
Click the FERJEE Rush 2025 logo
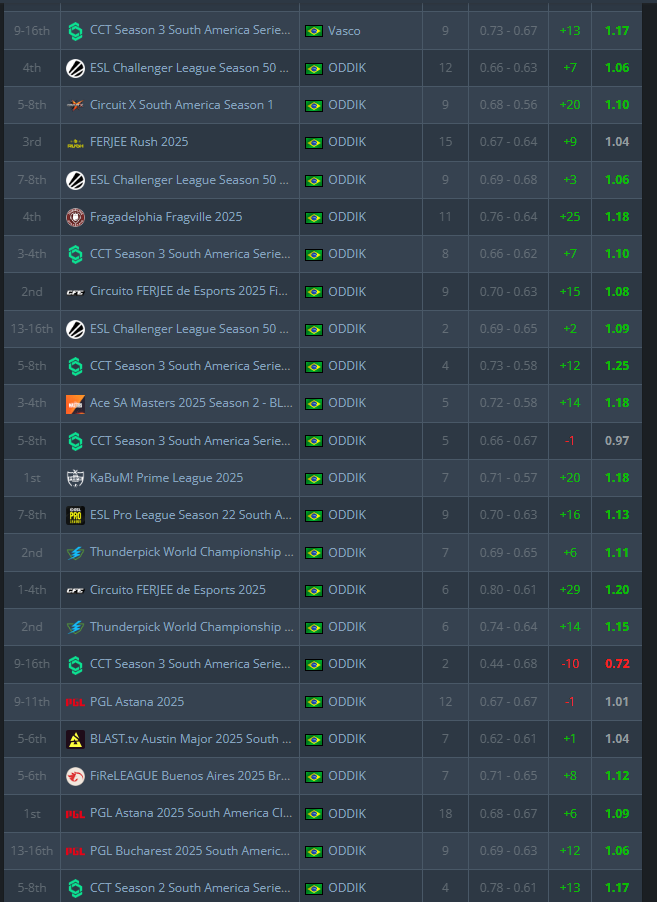click(75, 143)
